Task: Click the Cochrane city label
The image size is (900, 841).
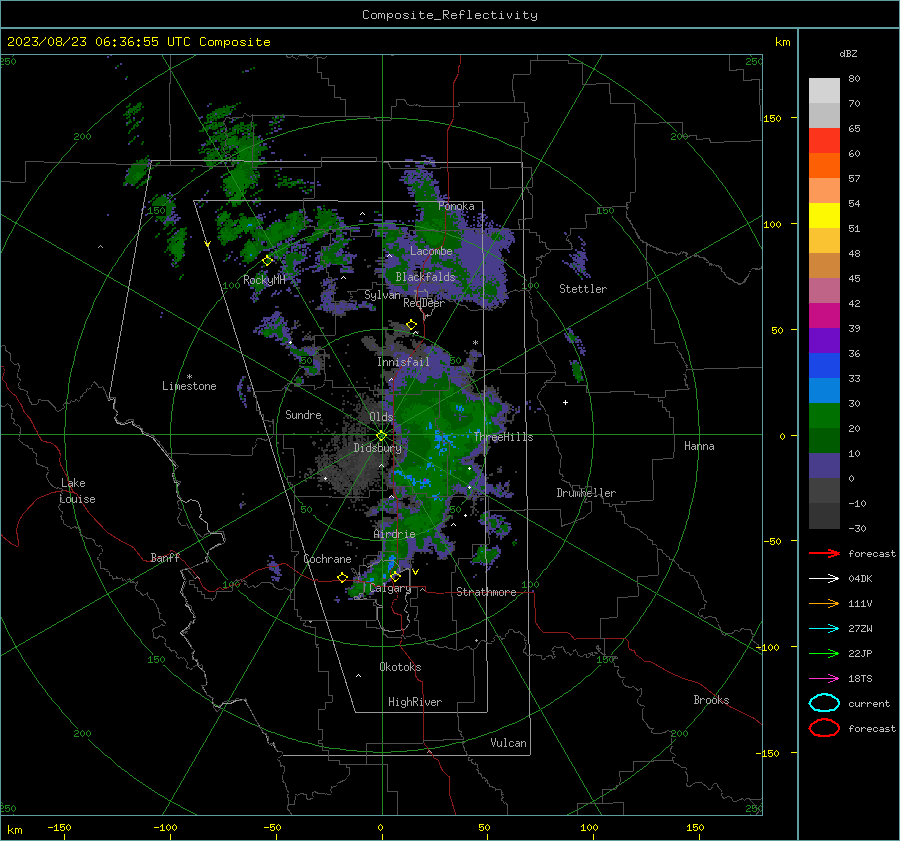Action: (x=327, y=559)
